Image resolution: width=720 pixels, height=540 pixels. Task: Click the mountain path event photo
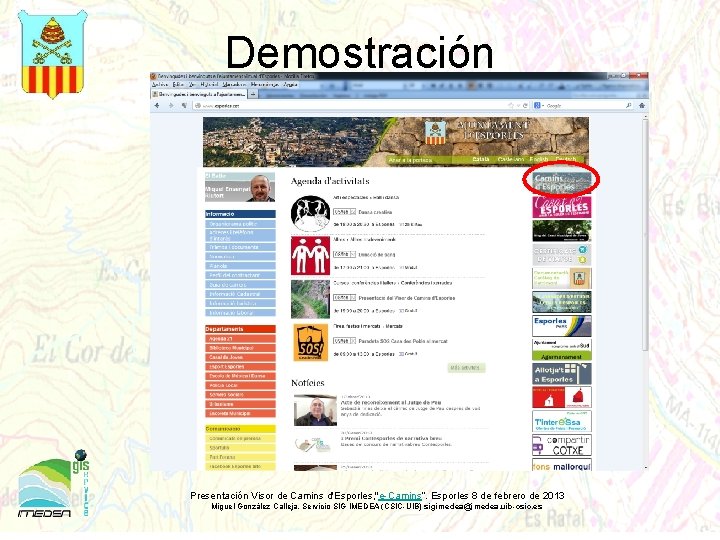click(310, 299)
